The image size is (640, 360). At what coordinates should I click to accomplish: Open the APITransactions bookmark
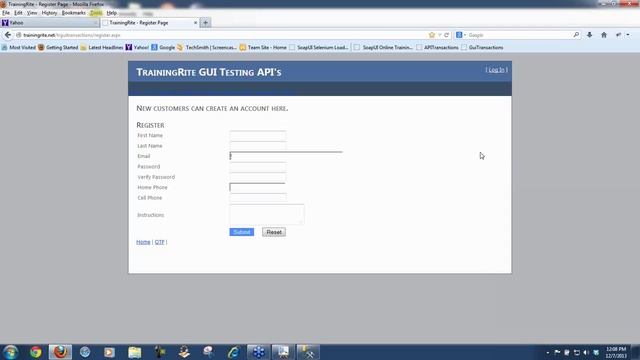[x=438, y=47]
